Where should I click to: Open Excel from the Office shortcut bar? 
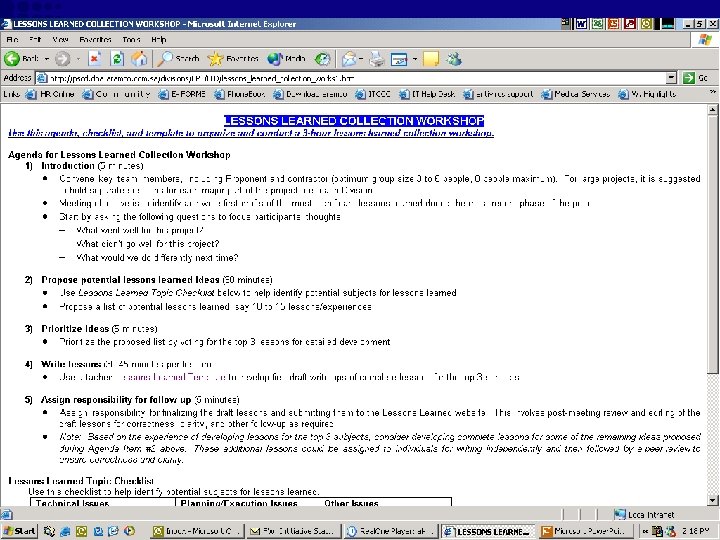(597, 23)
